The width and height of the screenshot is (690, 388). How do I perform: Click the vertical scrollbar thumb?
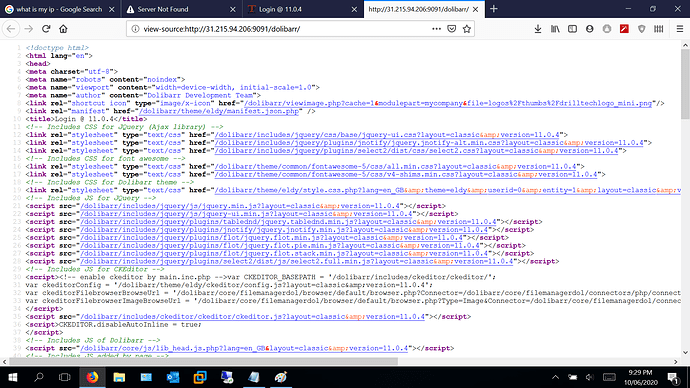[x=685, y=84]
